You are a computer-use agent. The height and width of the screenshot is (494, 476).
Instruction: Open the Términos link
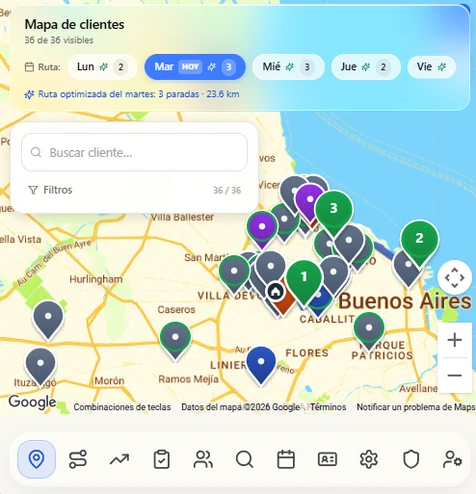pos(328,407)
